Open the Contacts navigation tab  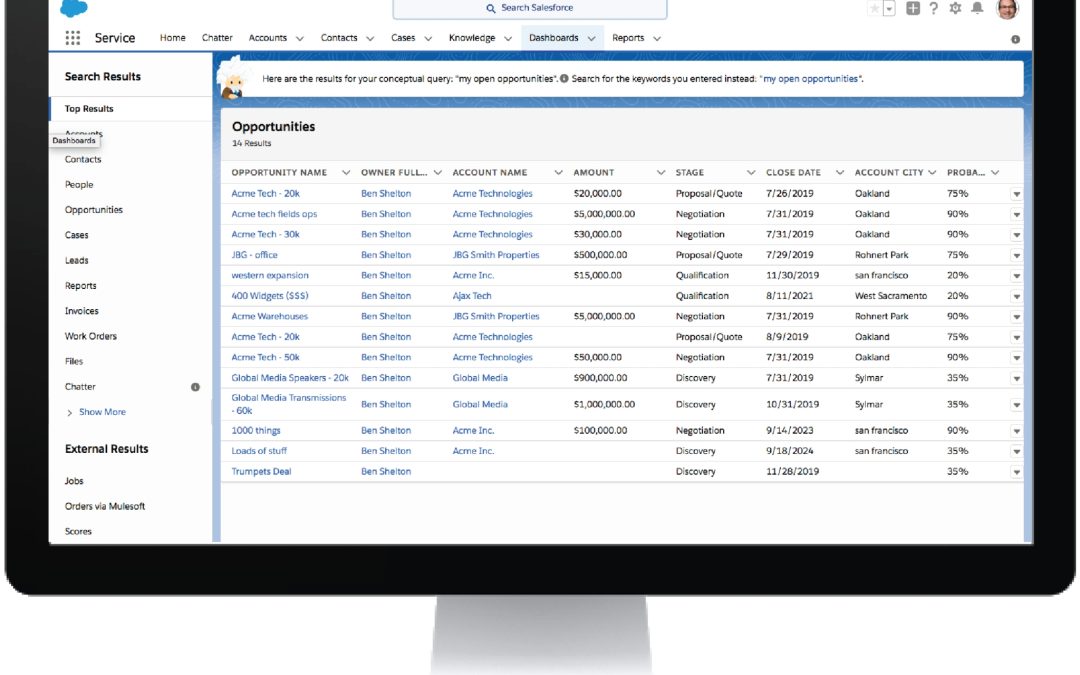click(339, 38)
